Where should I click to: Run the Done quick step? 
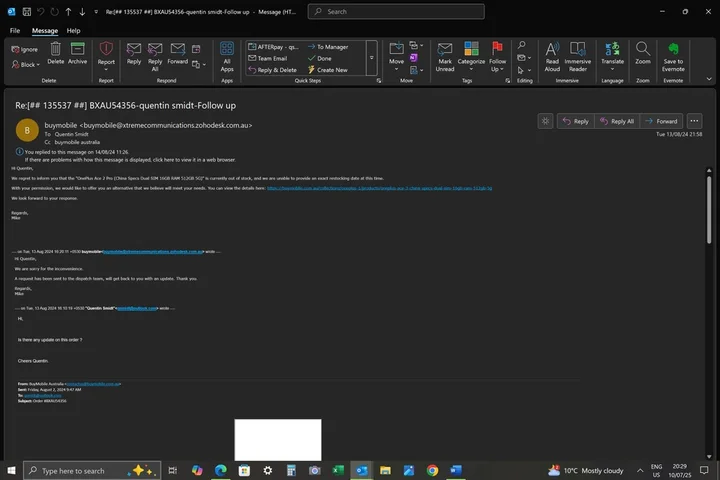(x=320, y=58)
